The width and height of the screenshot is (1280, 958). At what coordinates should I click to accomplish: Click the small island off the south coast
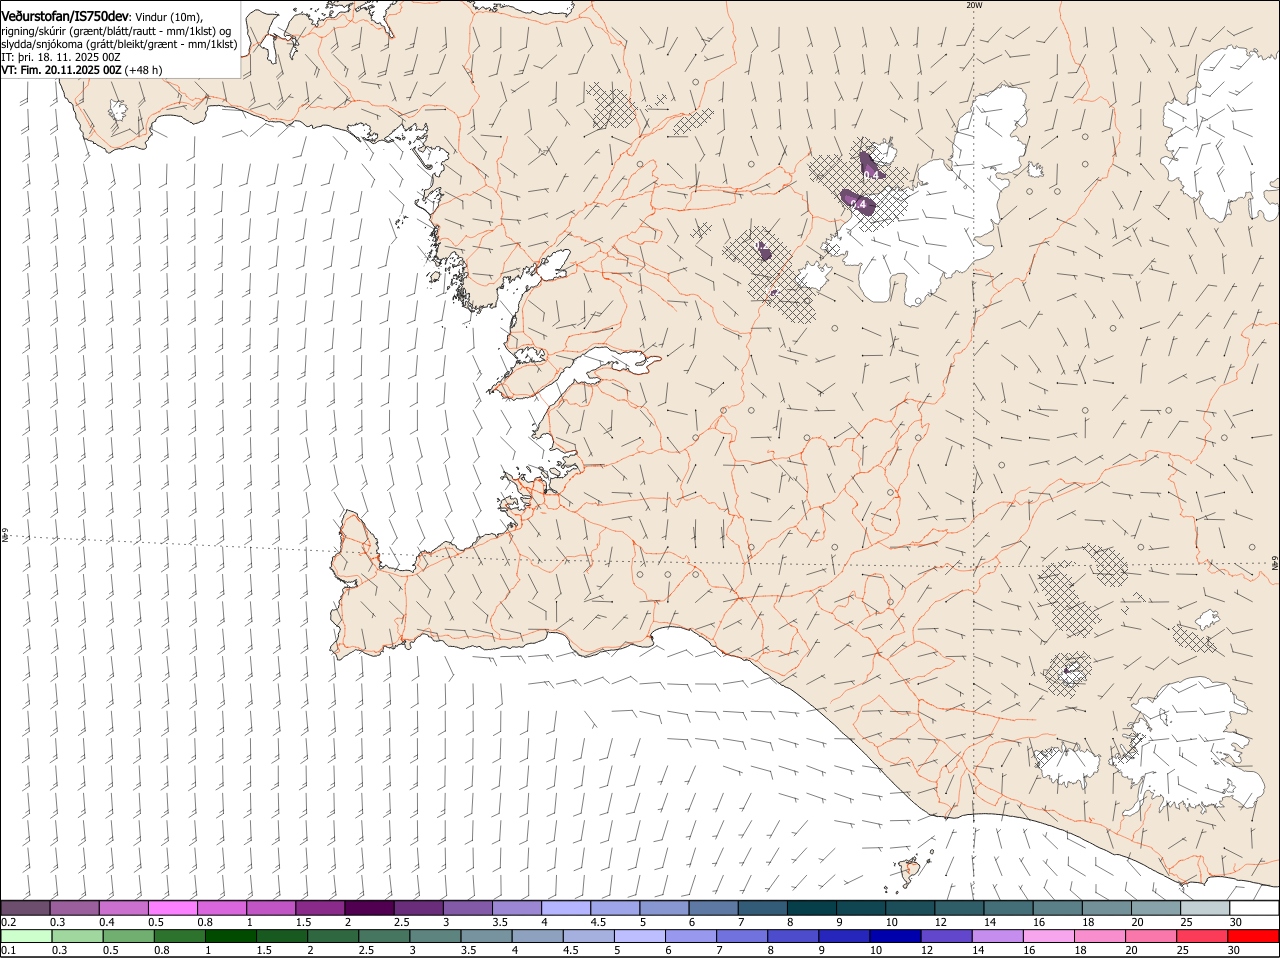pyautogui.click(x=910, y=871)
